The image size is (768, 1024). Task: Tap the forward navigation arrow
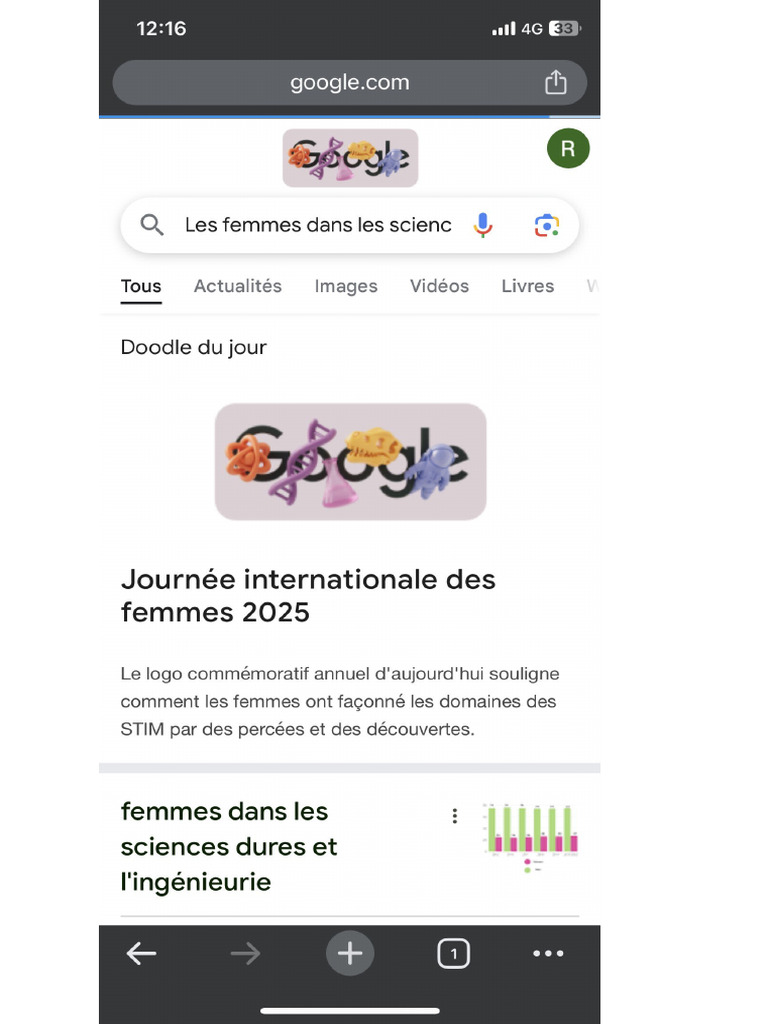245,953
